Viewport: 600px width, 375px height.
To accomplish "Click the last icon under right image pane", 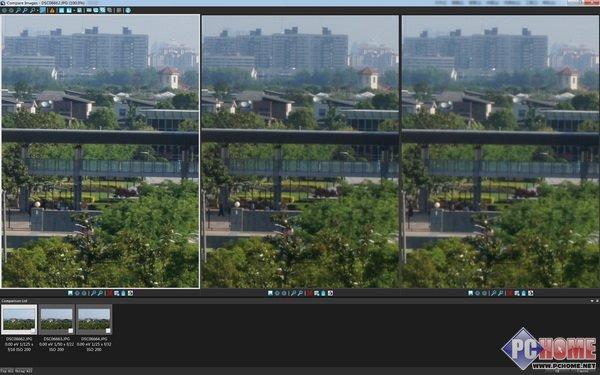I will click(x=530, y=293).
